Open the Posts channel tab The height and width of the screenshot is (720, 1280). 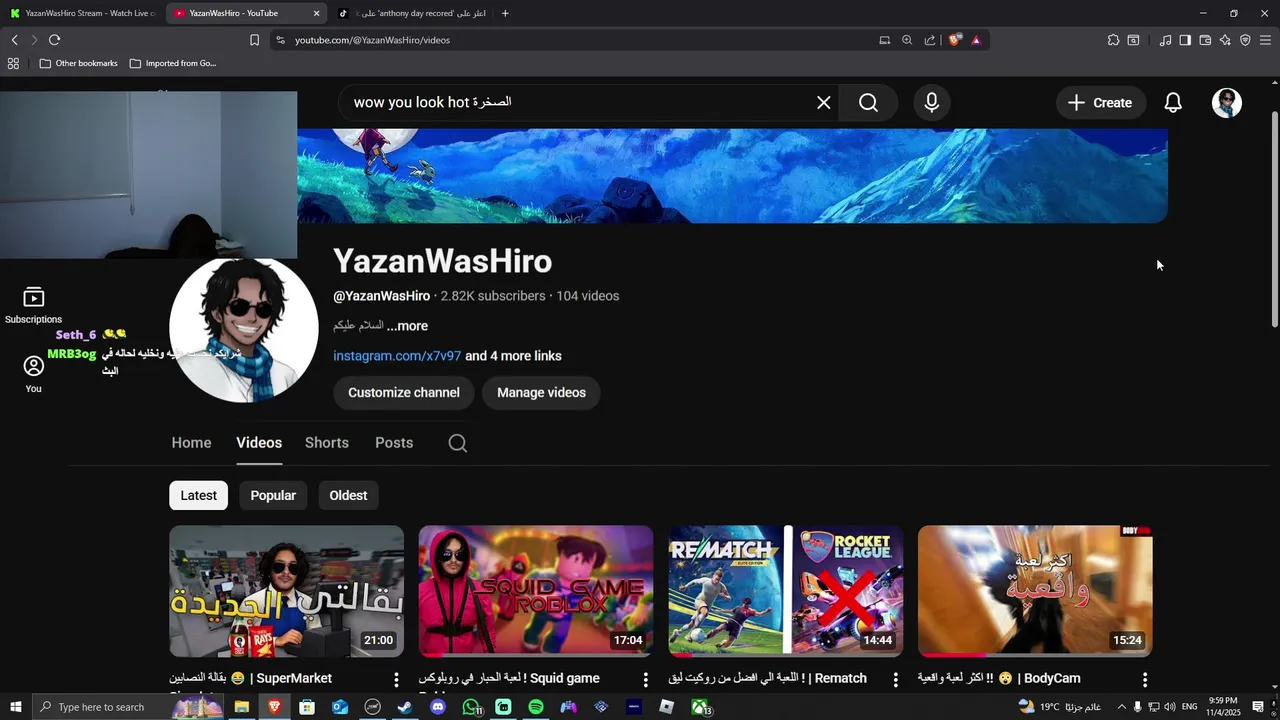click(x=394, y=443)
